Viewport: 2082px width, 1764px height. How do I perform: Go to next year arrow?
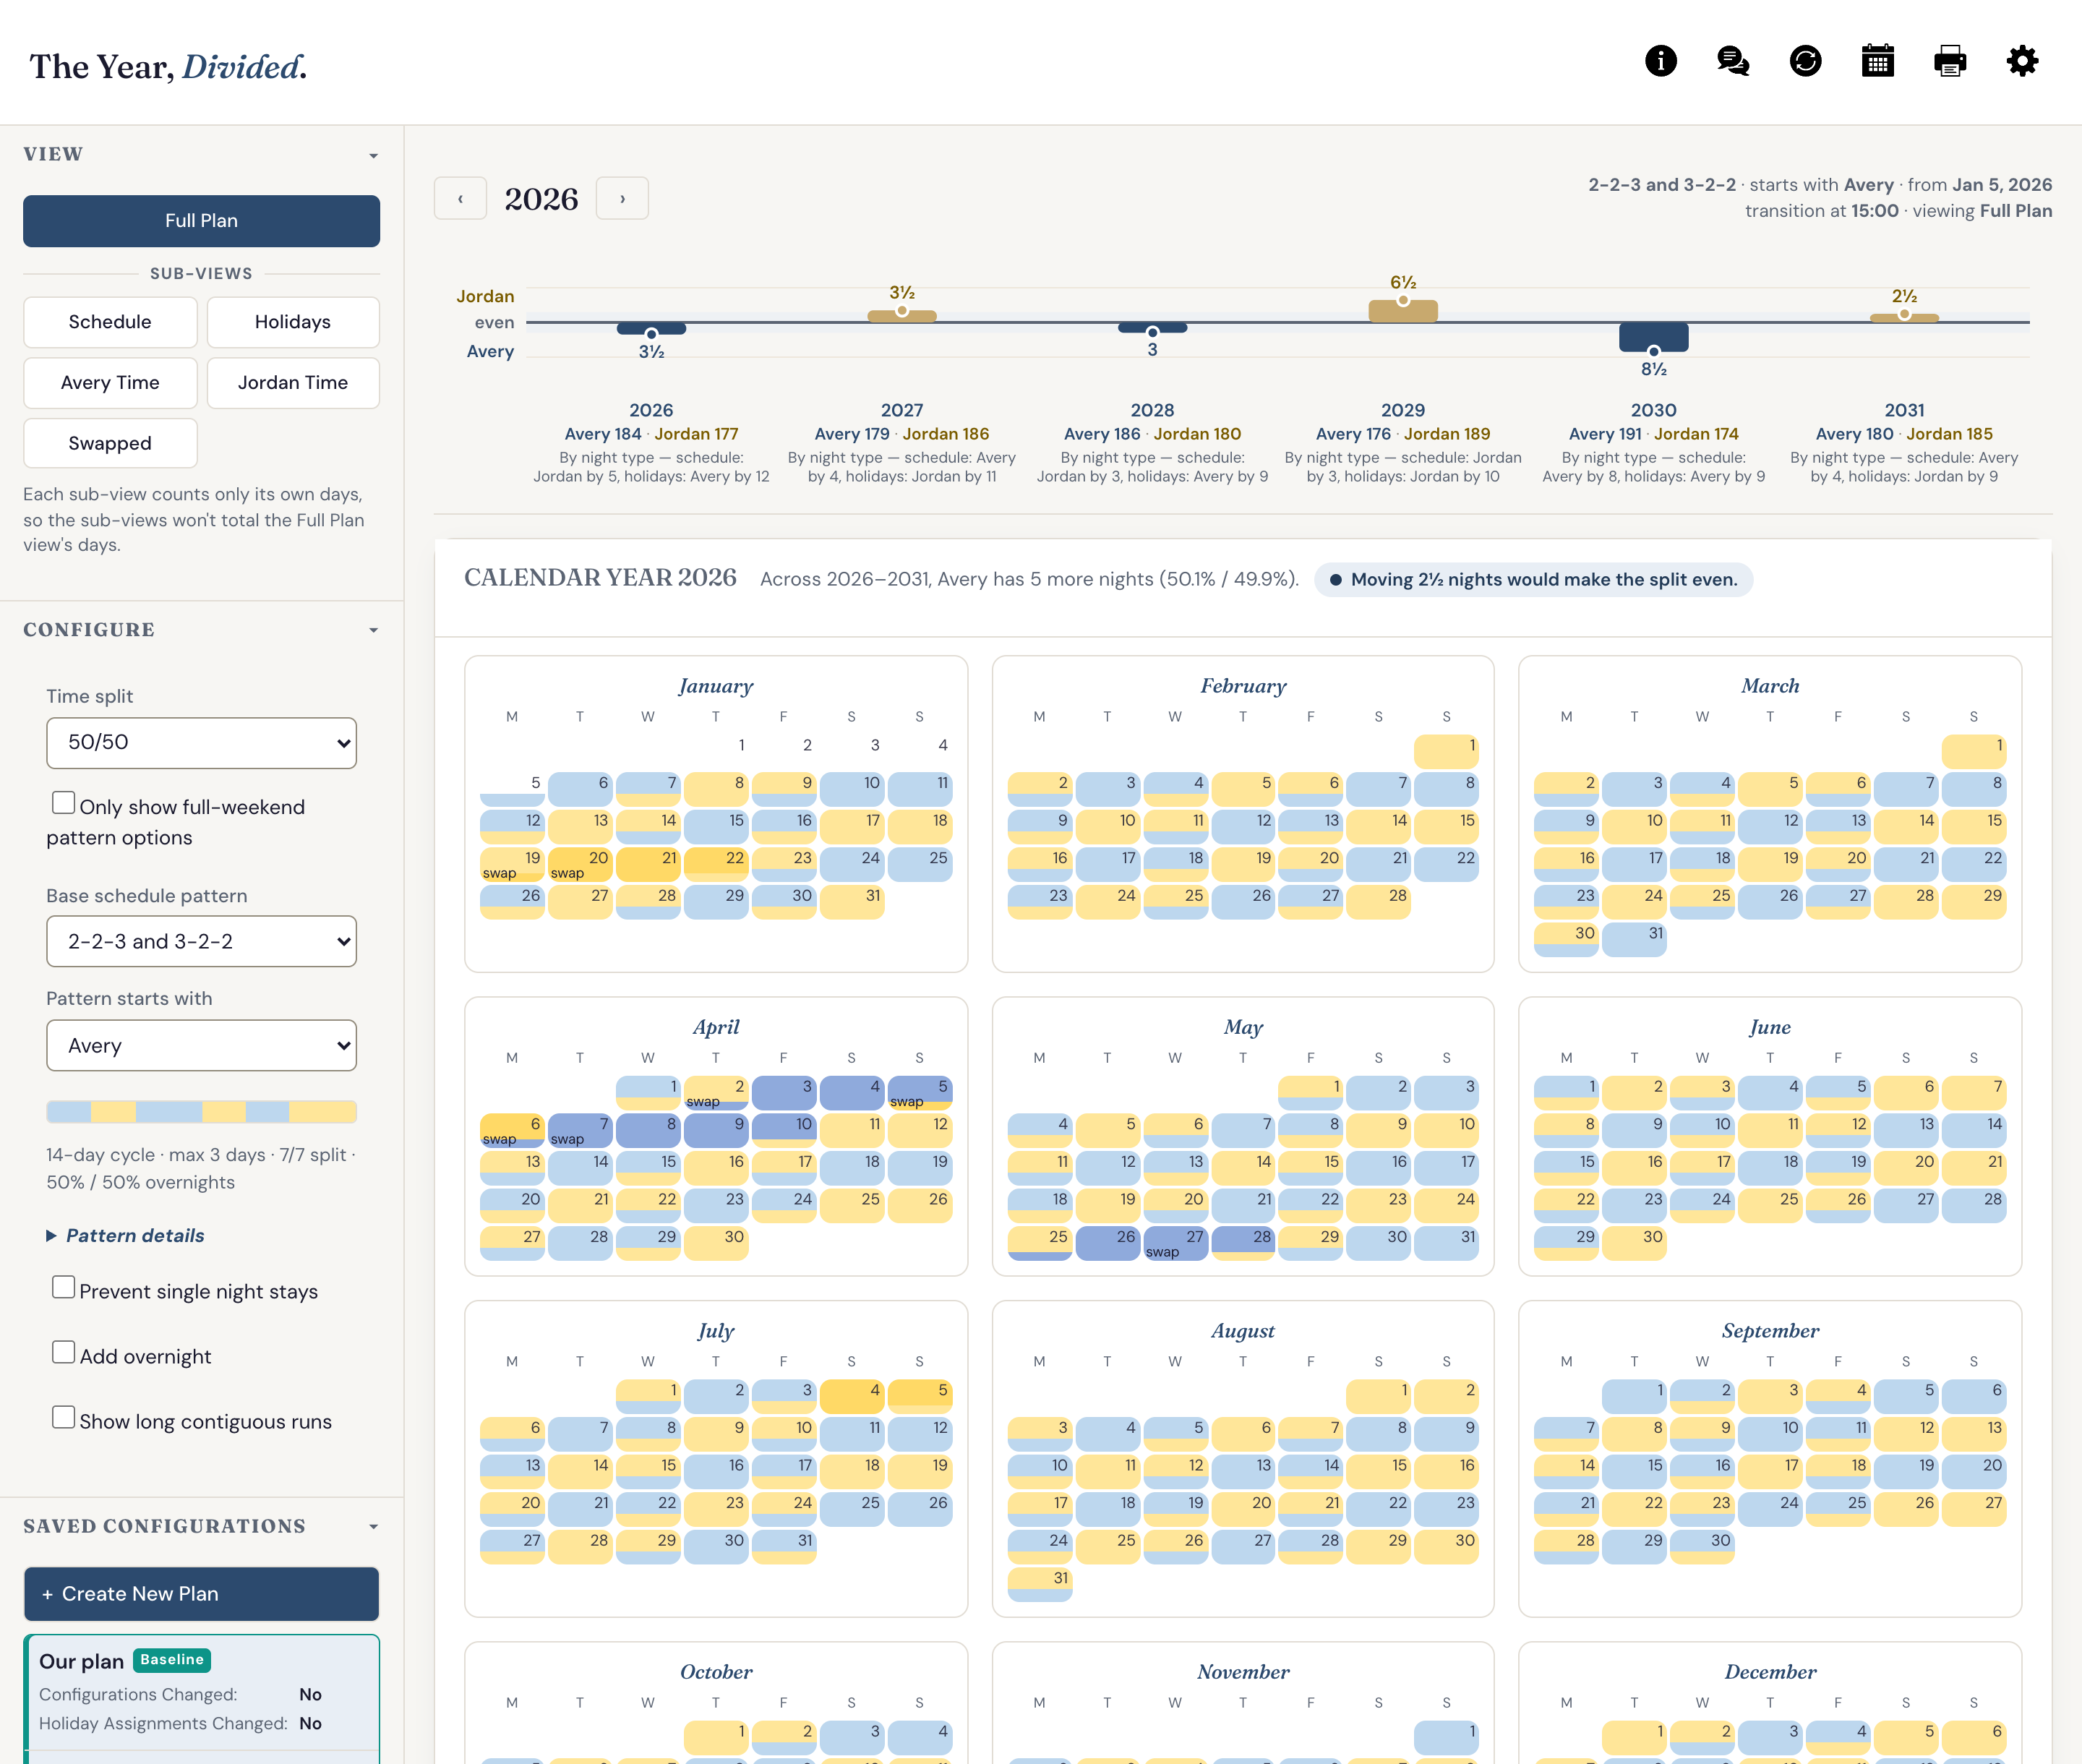[622, 198]
